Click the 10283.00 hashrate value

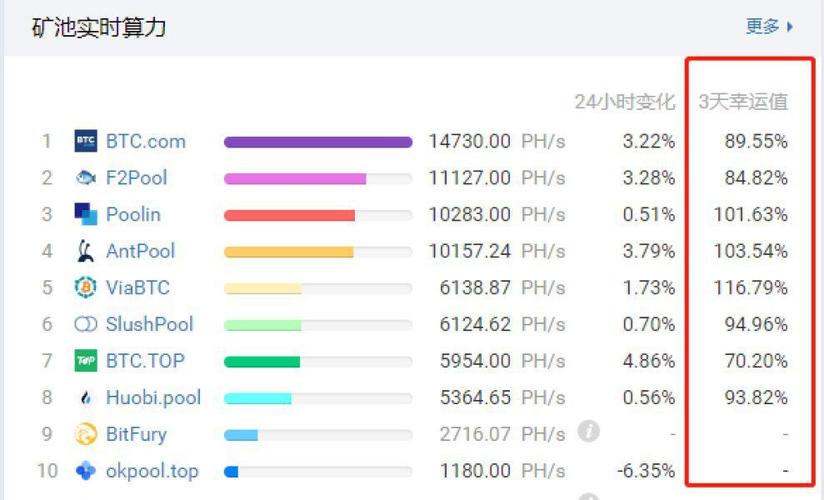pyautogui.click(x=469, y=215)
